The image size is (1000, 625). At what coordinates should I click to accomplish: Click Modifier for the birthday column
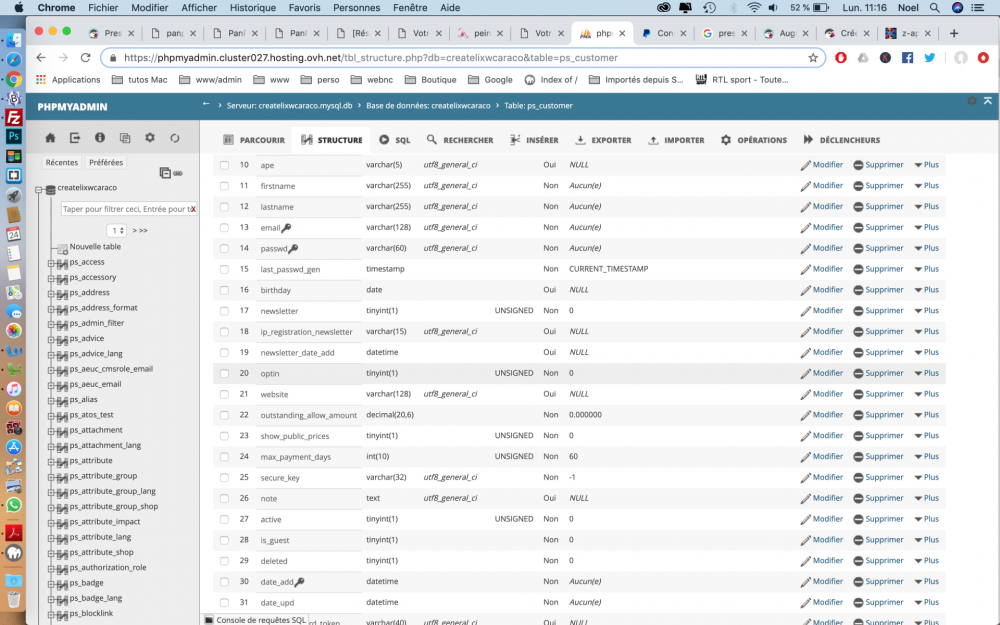822,290
